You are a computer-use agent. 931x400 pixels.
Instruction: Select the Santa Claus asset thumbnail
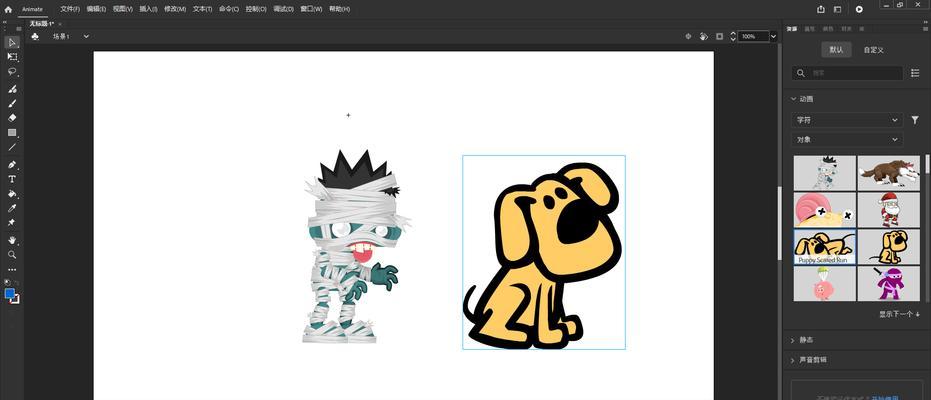[888, 209]
